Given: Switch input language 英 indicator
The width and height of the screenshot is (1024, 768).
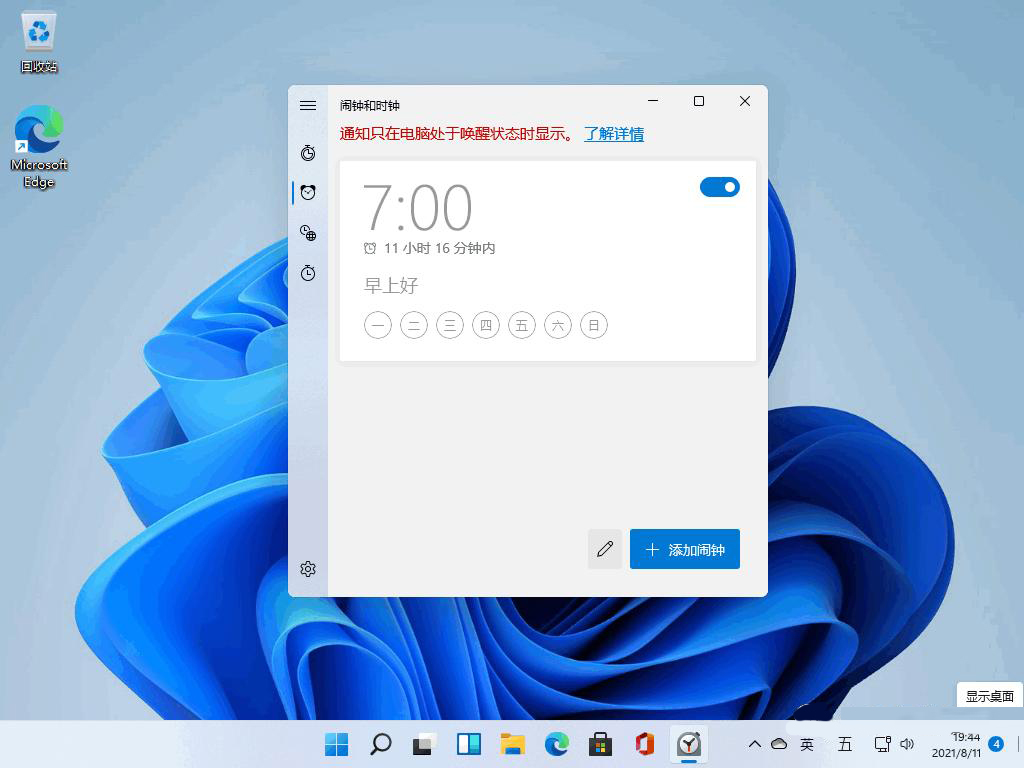Looking at the screenshot, I should tap(807, 744).
